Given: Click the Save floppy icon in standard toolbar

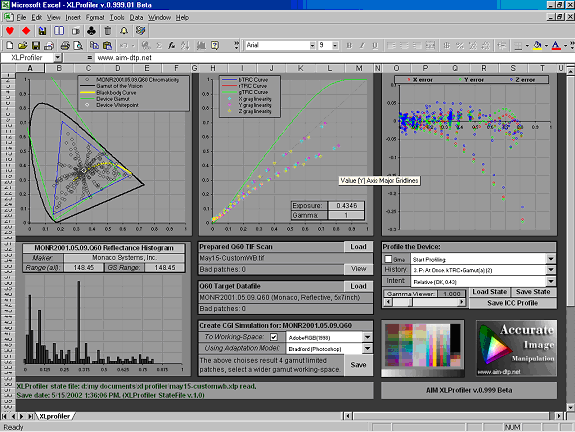Looking at the screenshot, I should point(36,45).
